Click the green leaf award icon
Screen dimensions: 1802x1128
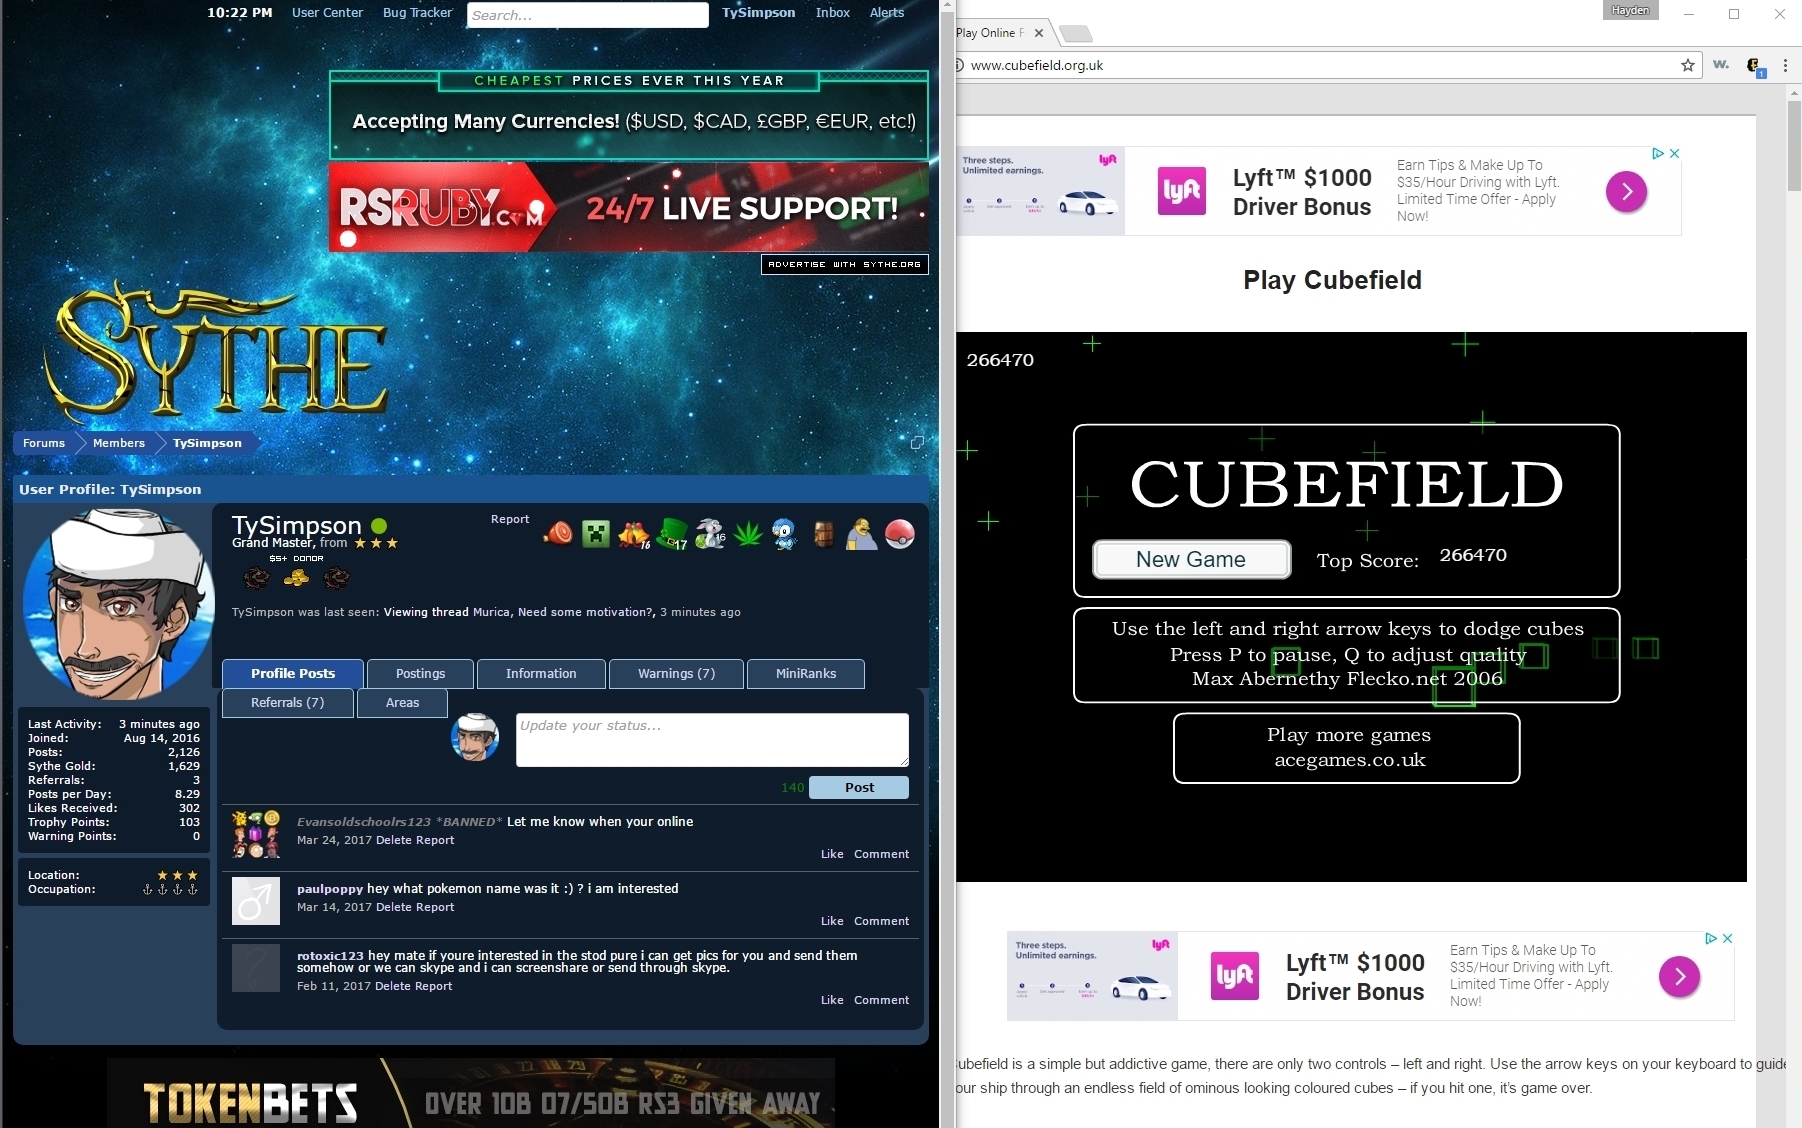coord(748,534)
